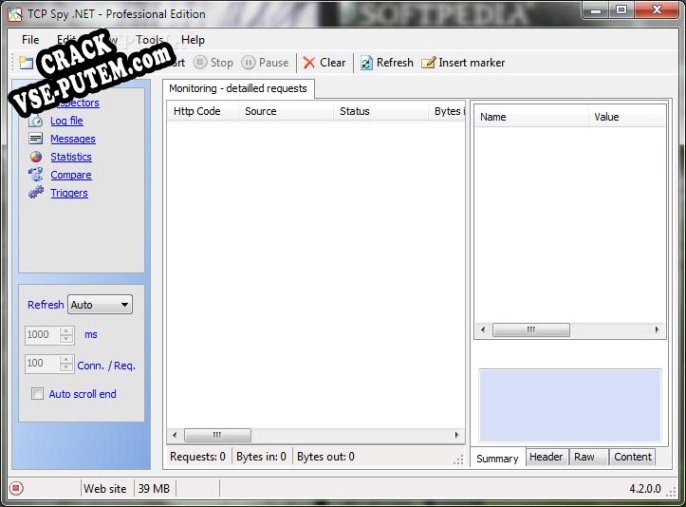Switch to the Raw tab
The image size is (686, 507).
coord(584,457)
